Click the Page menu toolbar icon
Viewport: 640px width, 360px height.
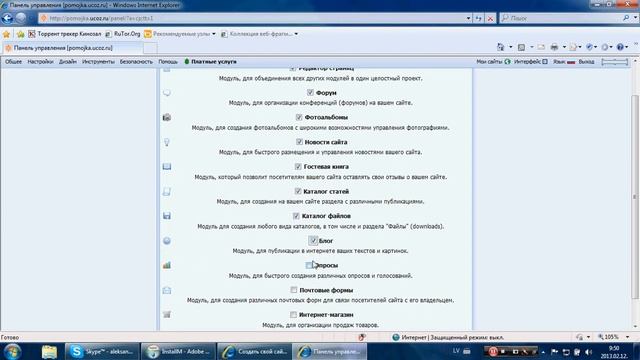(573, 47)
